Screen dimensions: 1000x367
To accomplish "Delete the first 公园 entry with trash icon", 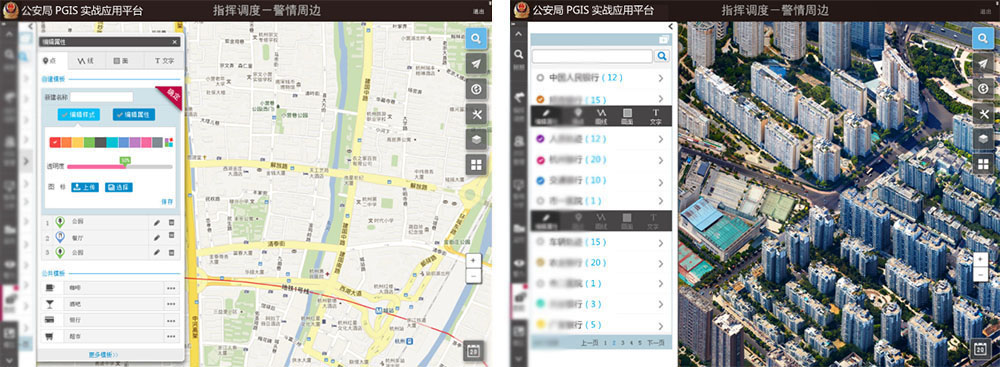I will tap(171, 222).
